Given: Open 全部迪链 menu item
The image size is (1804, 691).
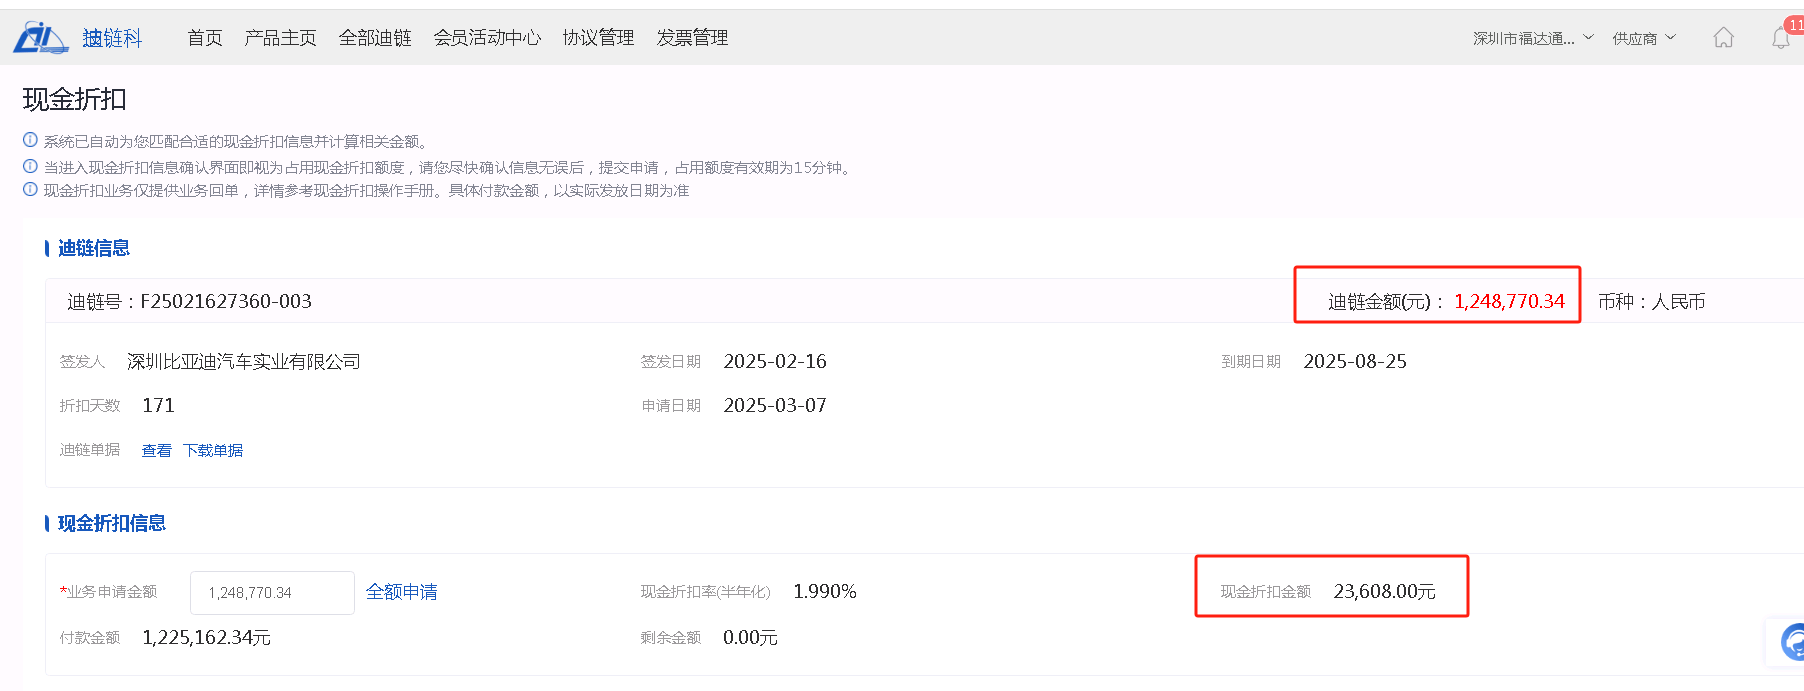Looking at the screenshot, I should [375, 38].
